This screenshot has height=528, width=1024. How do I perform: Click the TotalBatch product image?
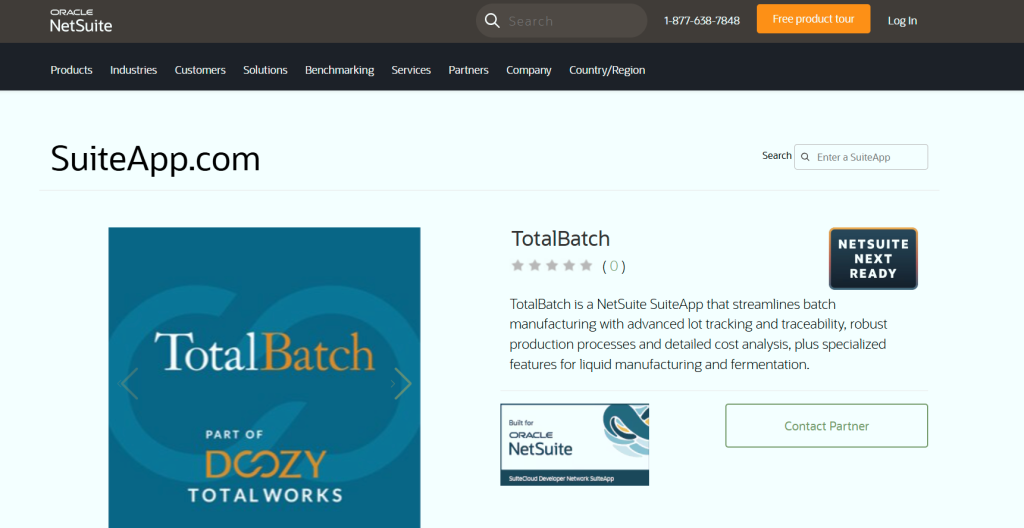click(264, 378)
